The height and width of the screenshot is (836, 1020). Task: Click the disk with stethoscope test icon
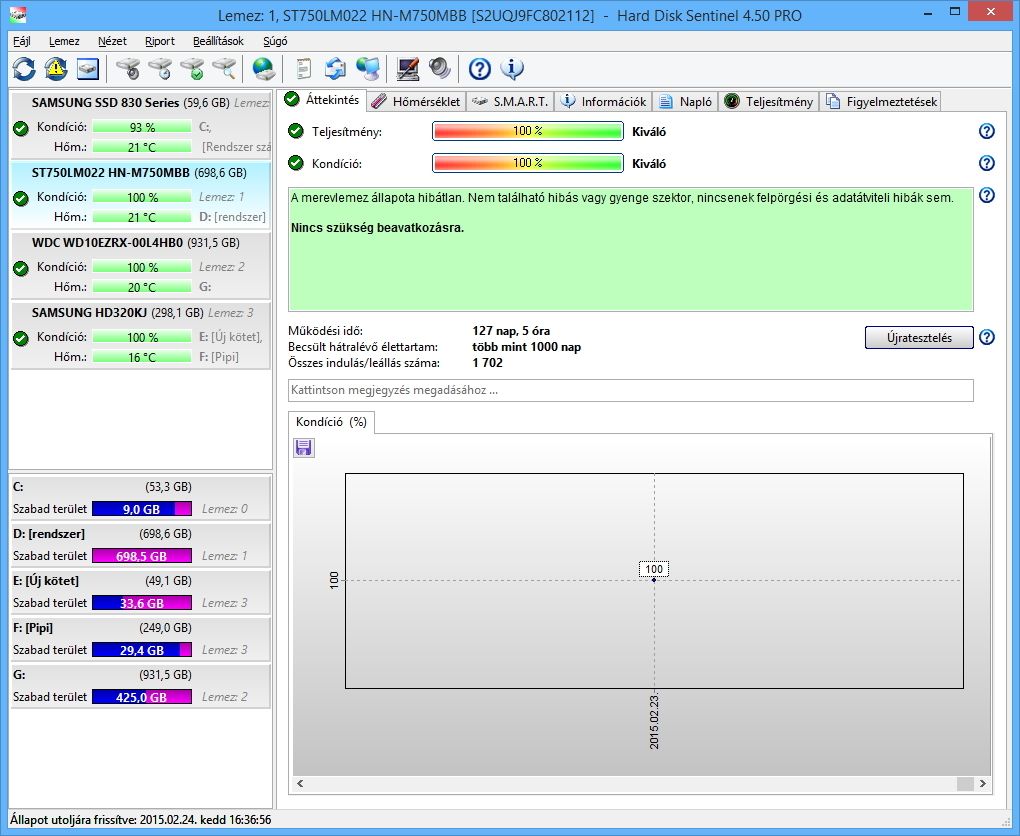pos(128,68)
